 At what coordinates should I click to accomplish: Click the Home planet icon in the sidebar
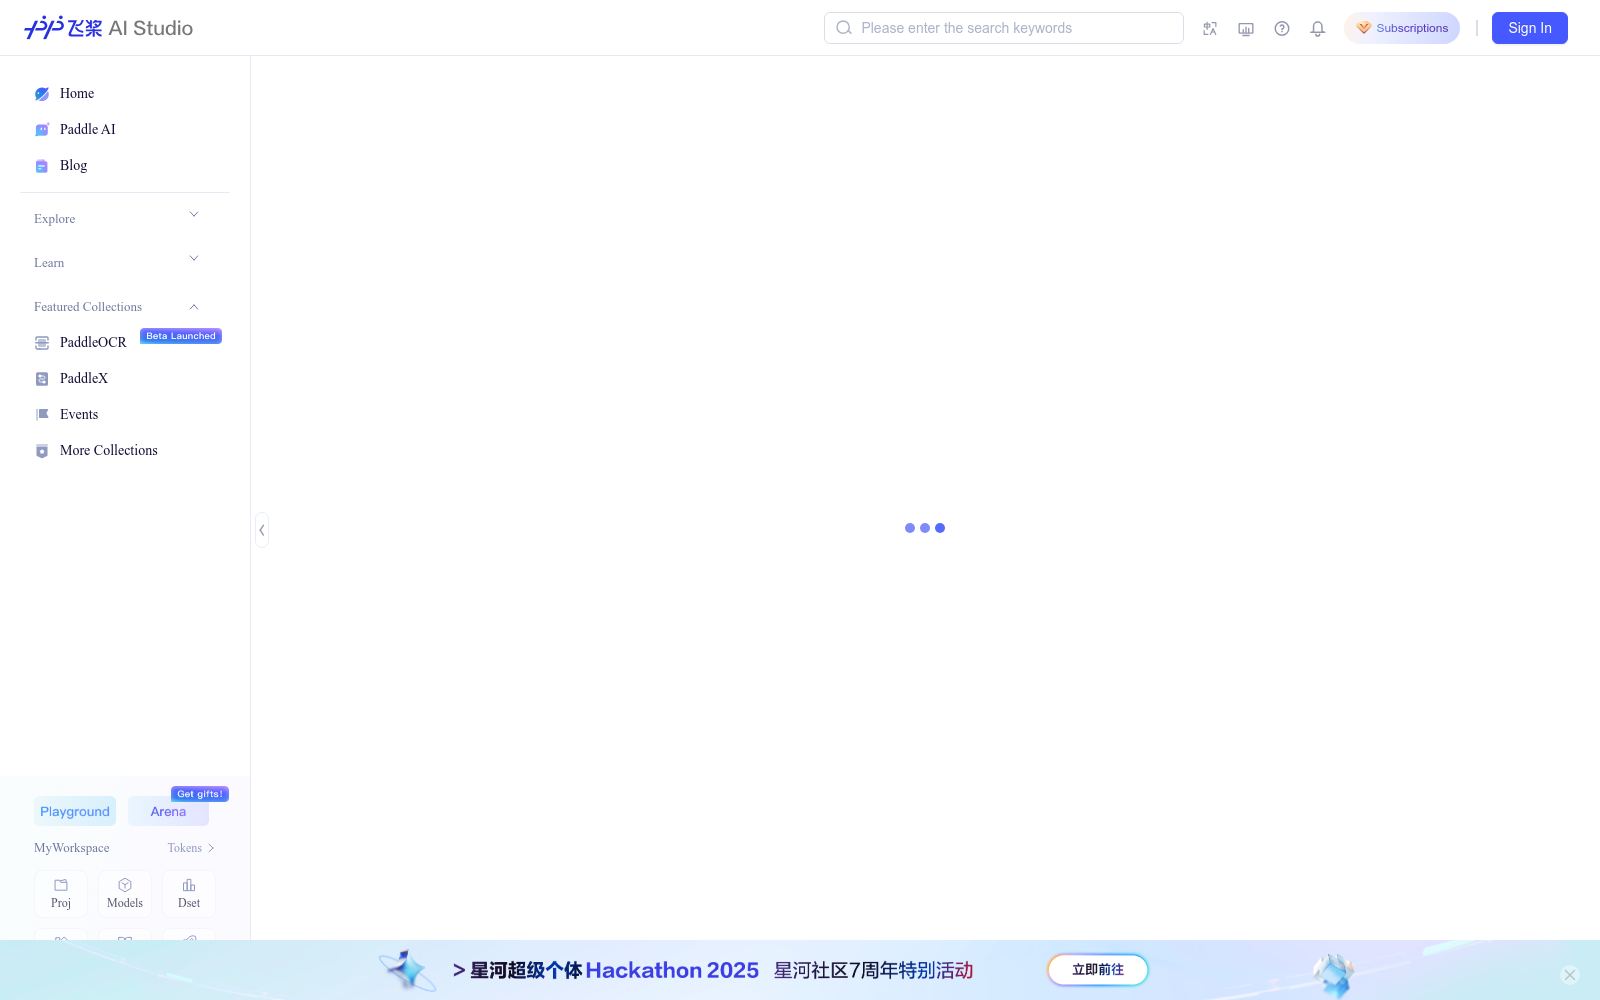(42, 94)
